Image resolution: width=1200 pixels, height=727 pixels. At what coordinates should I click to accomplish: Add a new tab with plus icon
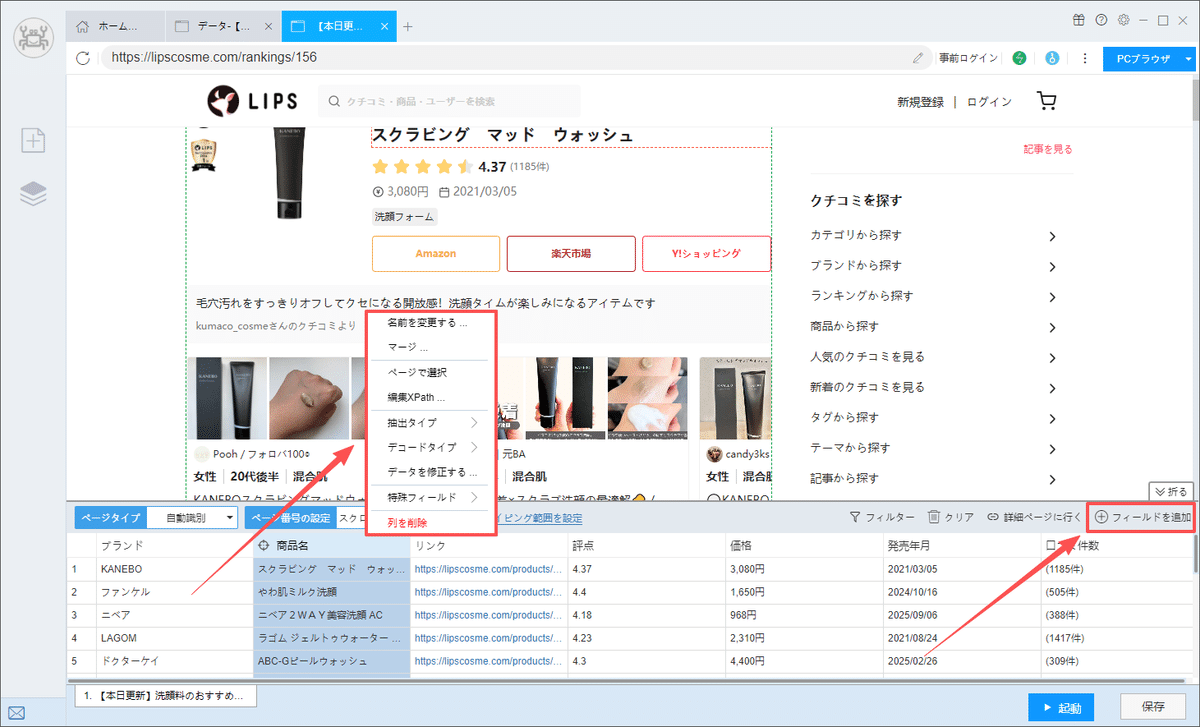click(x=407, y=25)
